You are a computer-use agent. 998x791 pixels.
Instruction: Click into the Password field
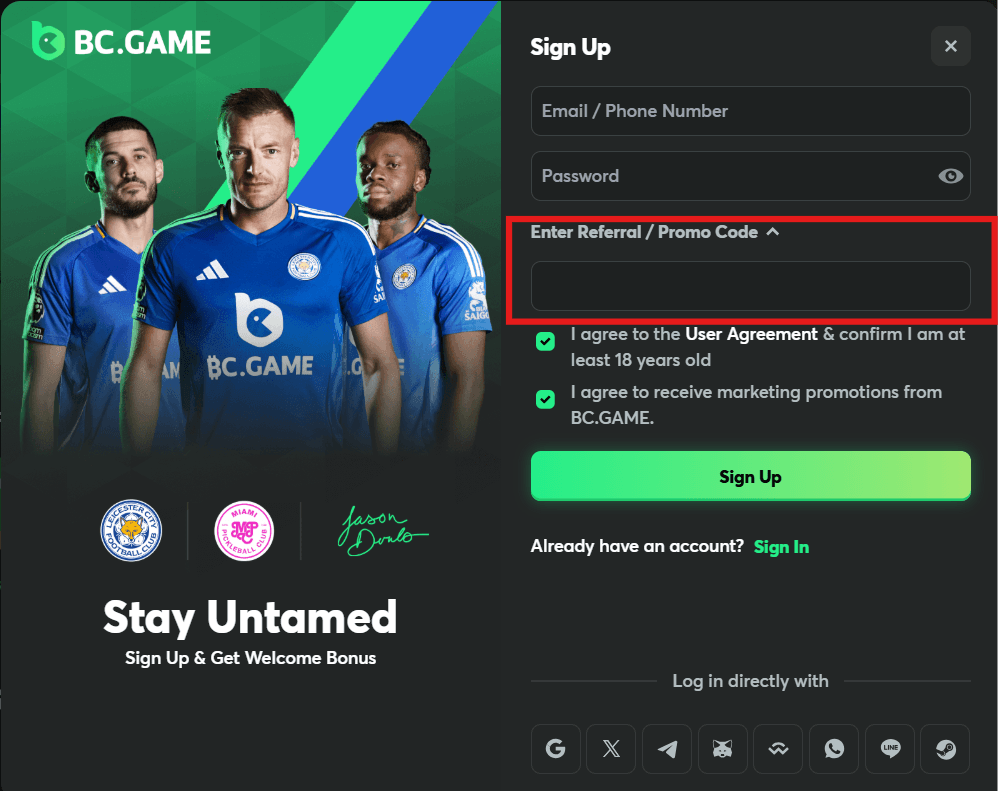click(730, 176)
